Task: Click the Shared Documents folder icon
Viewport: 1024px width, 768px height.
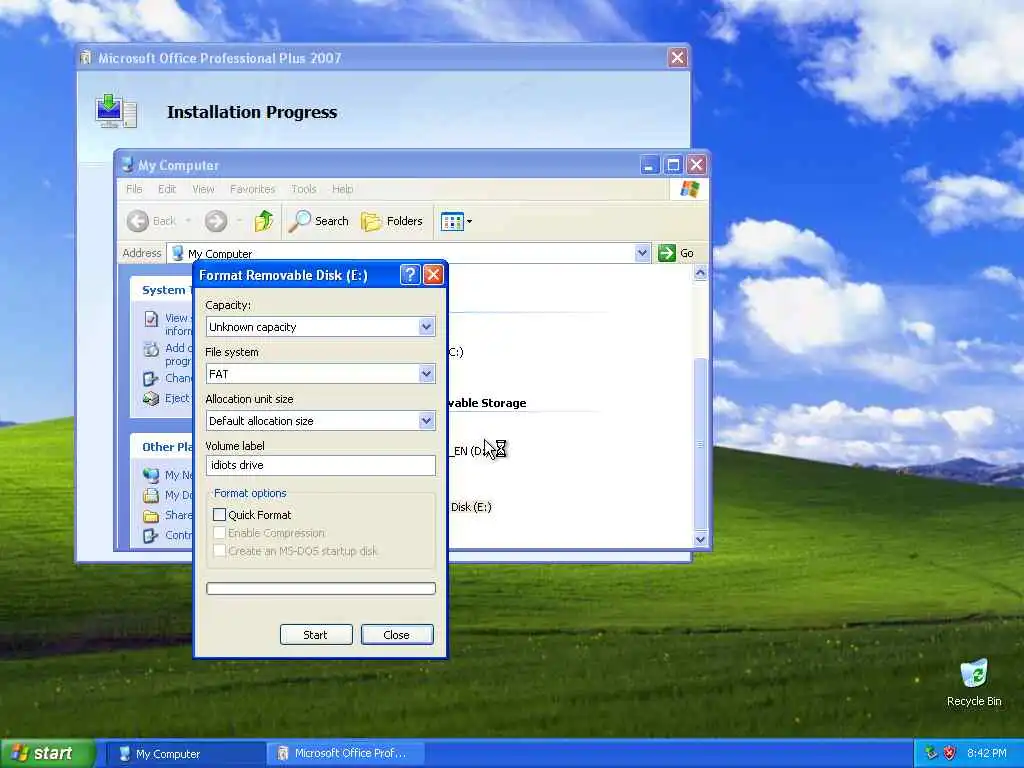Action: coord(151,516)
